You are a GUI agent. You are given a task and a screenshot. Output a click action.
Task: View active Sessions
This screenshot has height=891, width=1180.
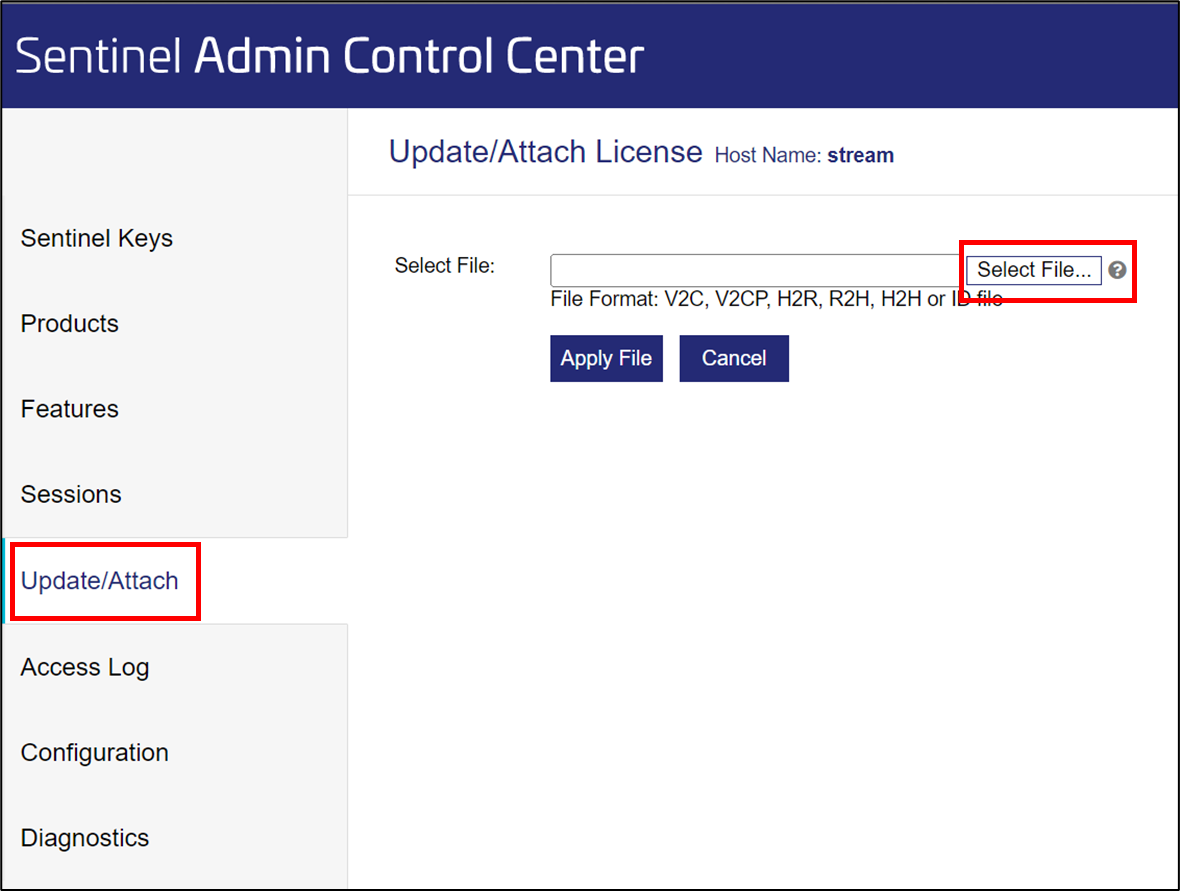coord(70,494)
